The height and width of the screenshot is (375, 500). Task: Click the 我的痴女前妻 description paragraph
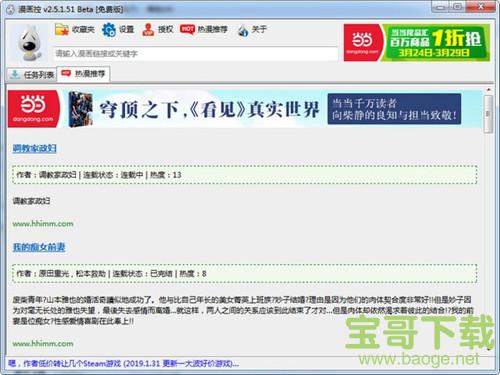coord(243,310)
